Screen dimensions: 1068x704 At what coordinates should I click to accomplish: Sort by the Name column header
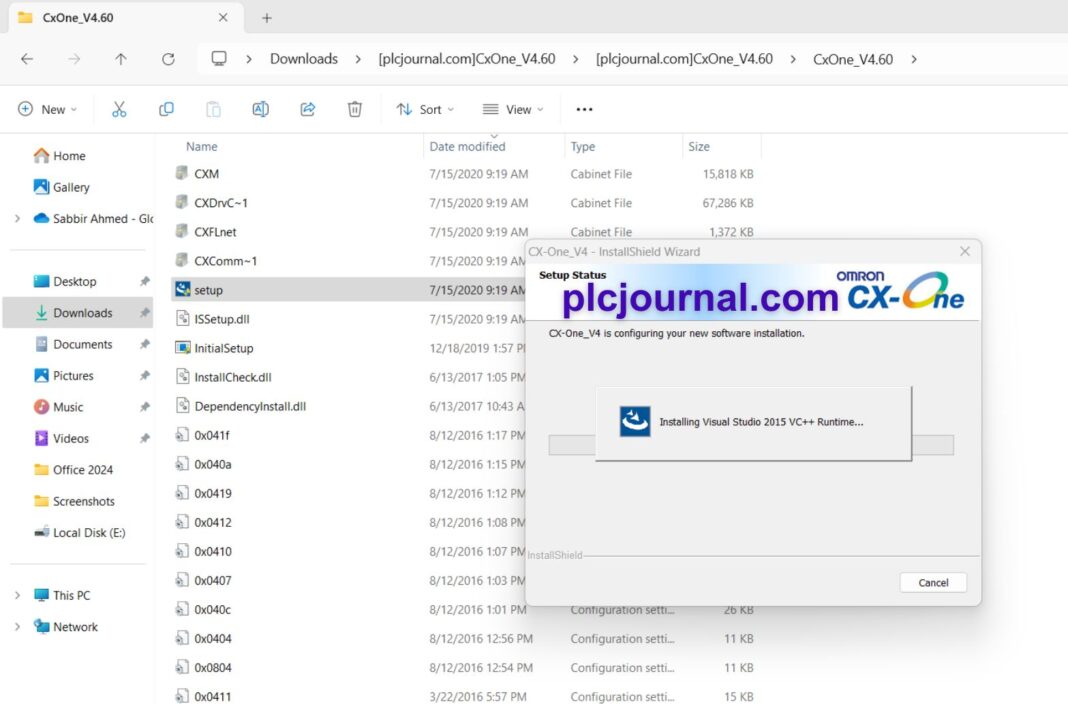click(x=202, y=146)
